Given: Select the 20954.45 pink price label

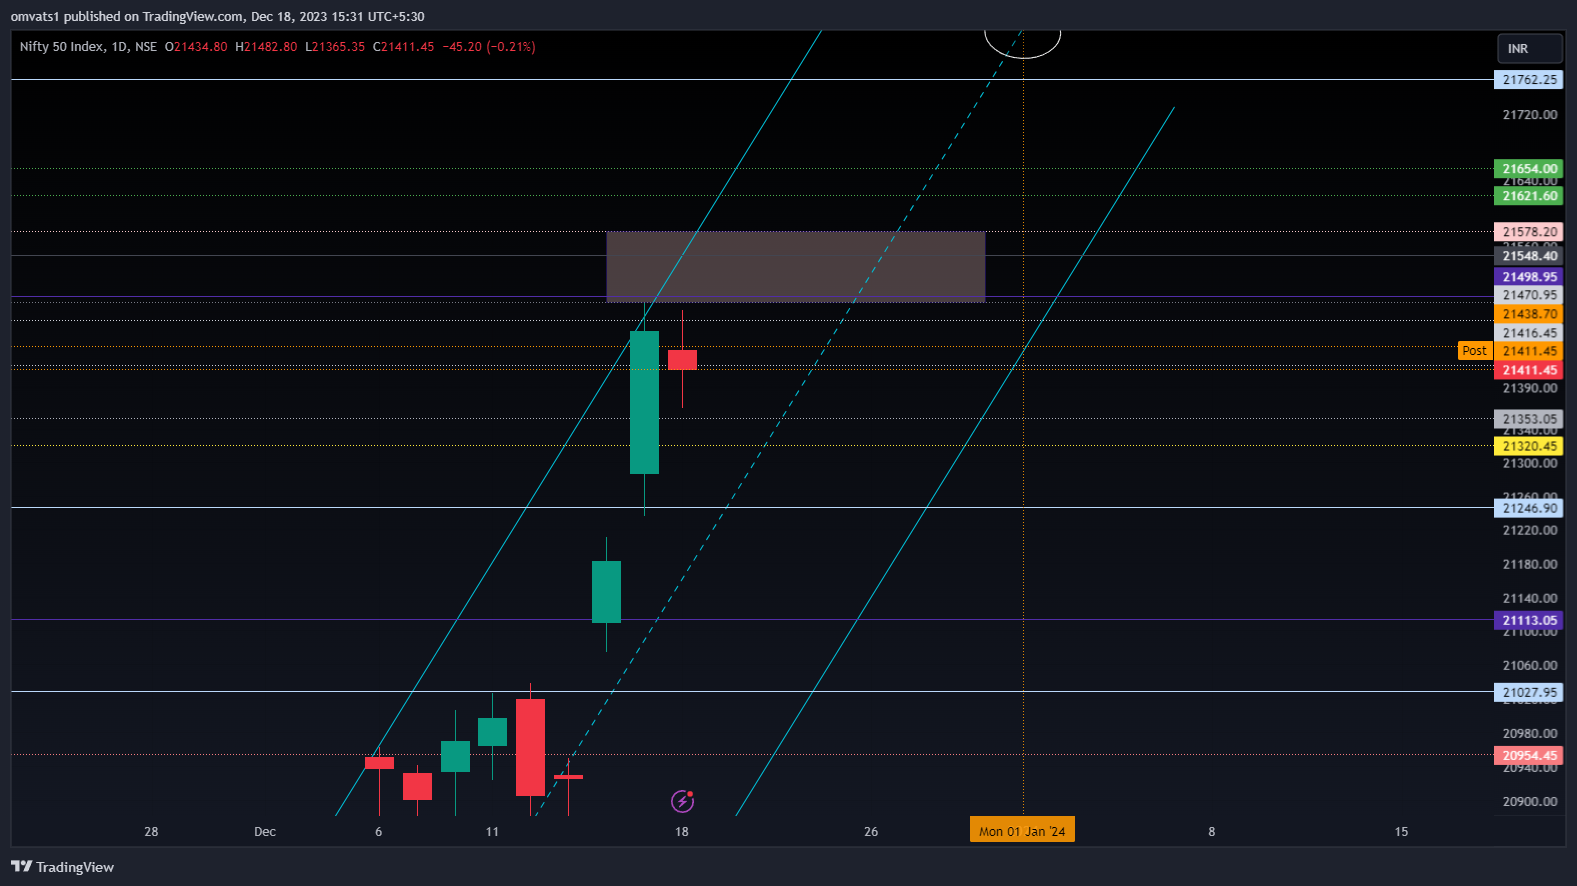Looking at the screenshot, I should tap(1529, 756).
